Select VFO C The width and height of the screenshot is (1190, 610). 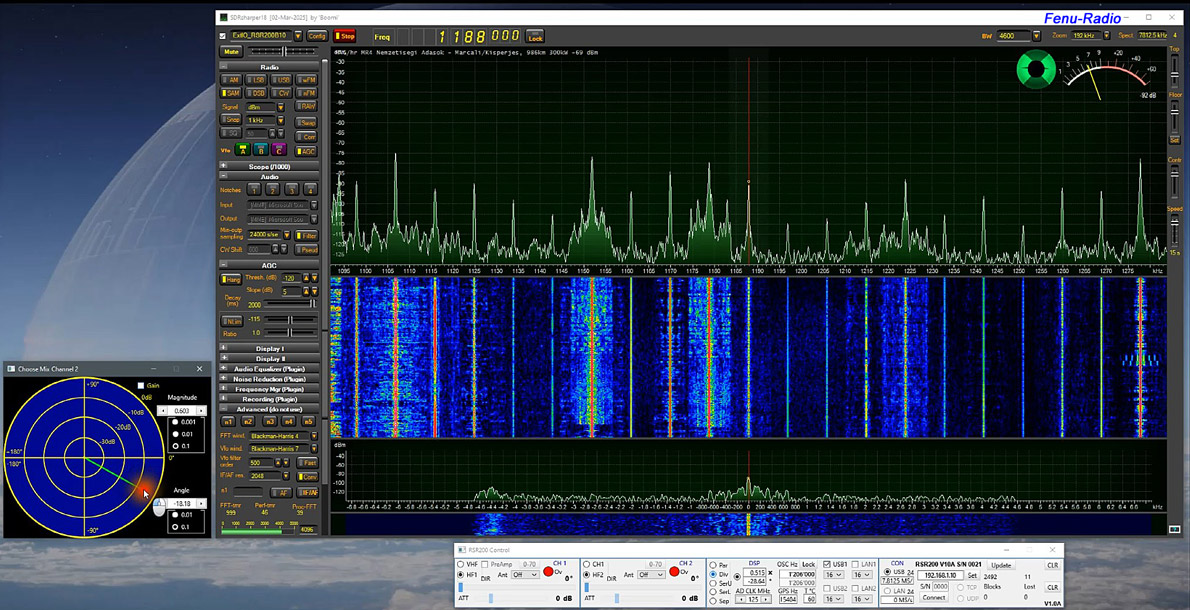point(279,149)
